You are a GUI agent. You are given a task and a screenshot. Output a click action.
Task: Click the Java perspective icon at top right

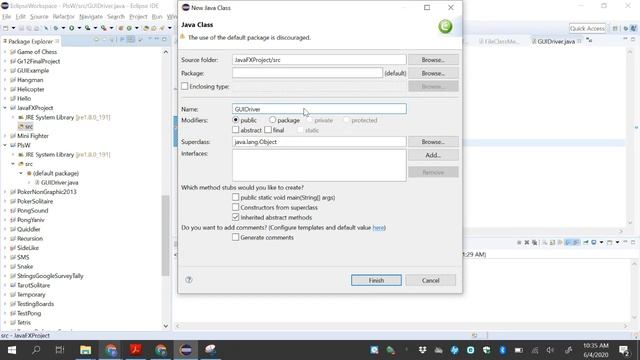point(633,28)
